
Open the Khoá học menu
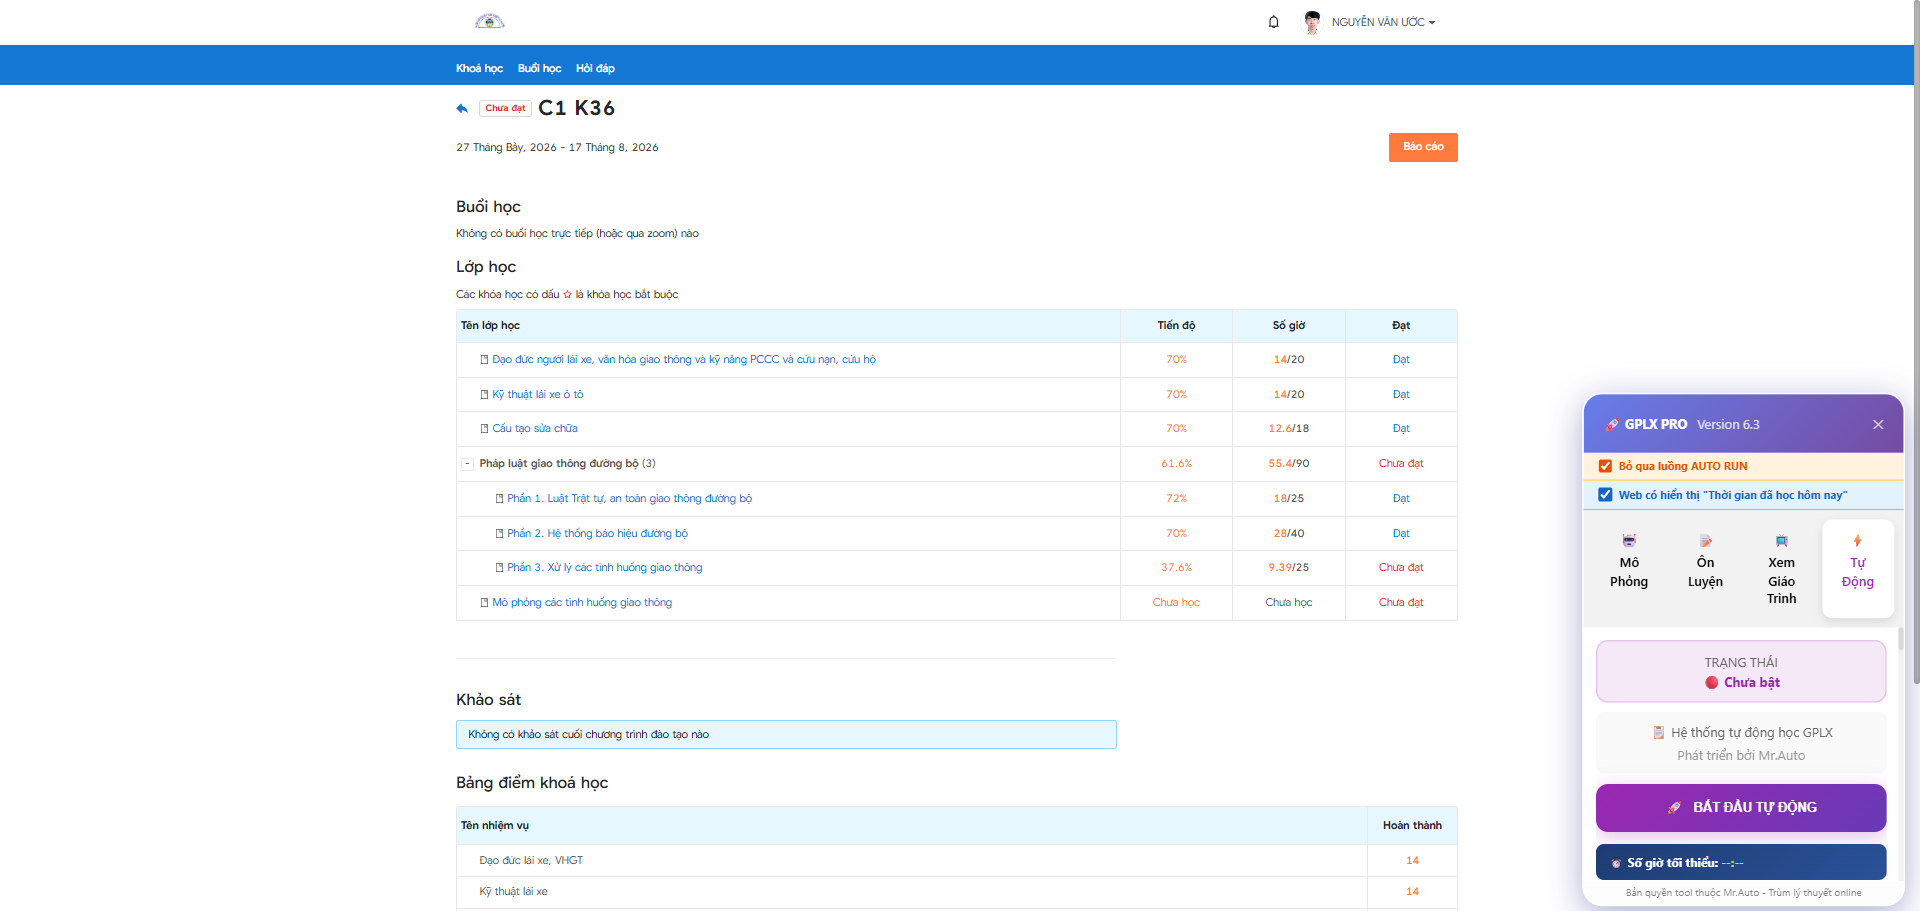[479, 68]
